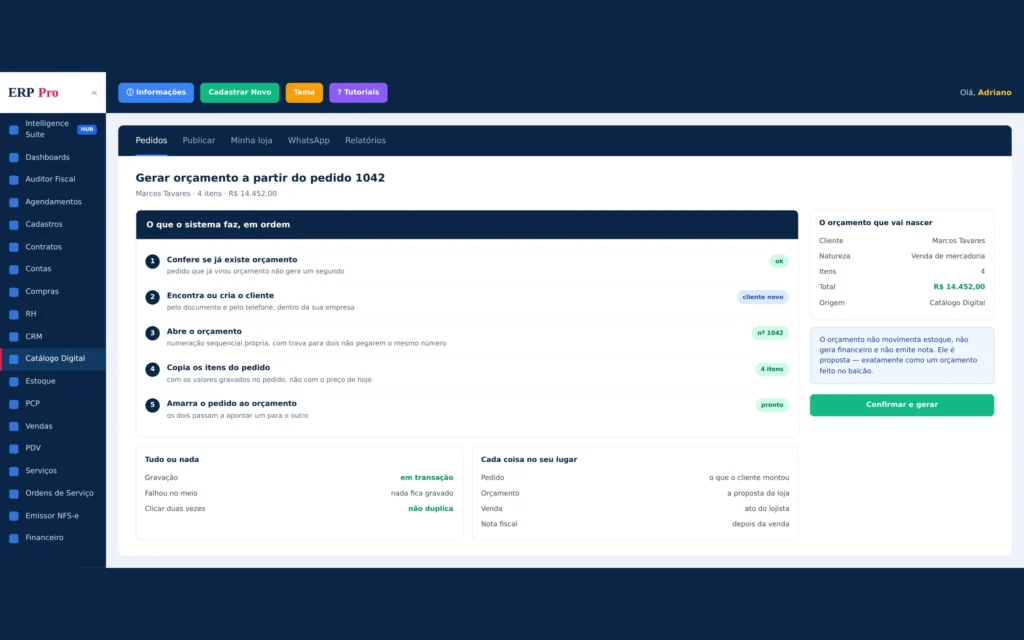Click the Compras sidebar icon

click(14, 292)
